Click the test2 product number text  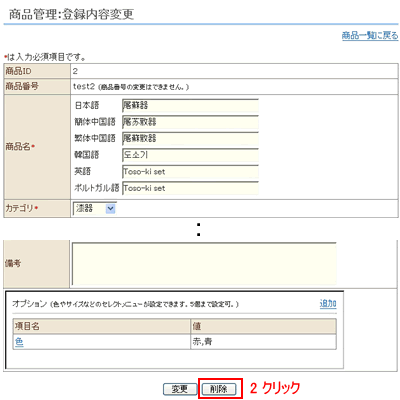[84, 87]
